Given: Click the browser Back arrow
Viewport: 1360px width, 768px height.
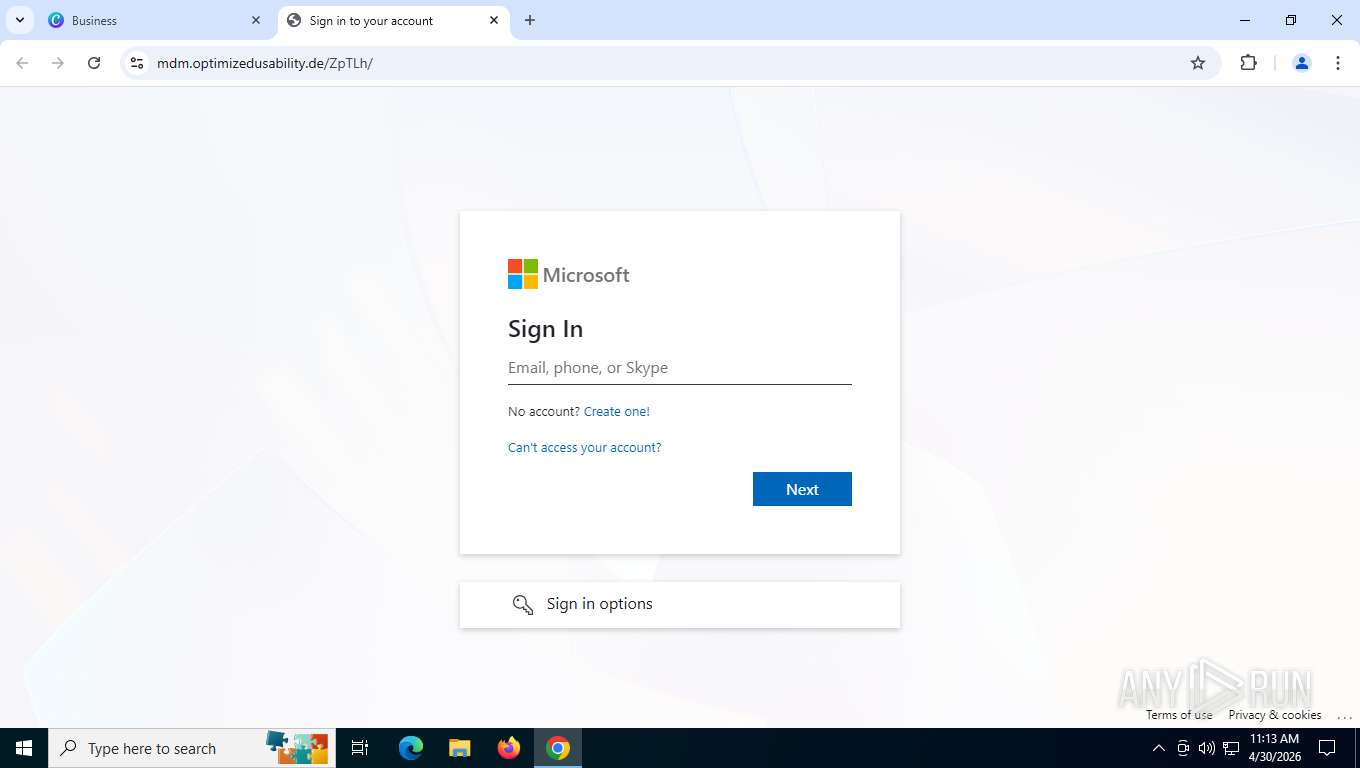Looking at the screenshot, I should (x=22, y=63).
